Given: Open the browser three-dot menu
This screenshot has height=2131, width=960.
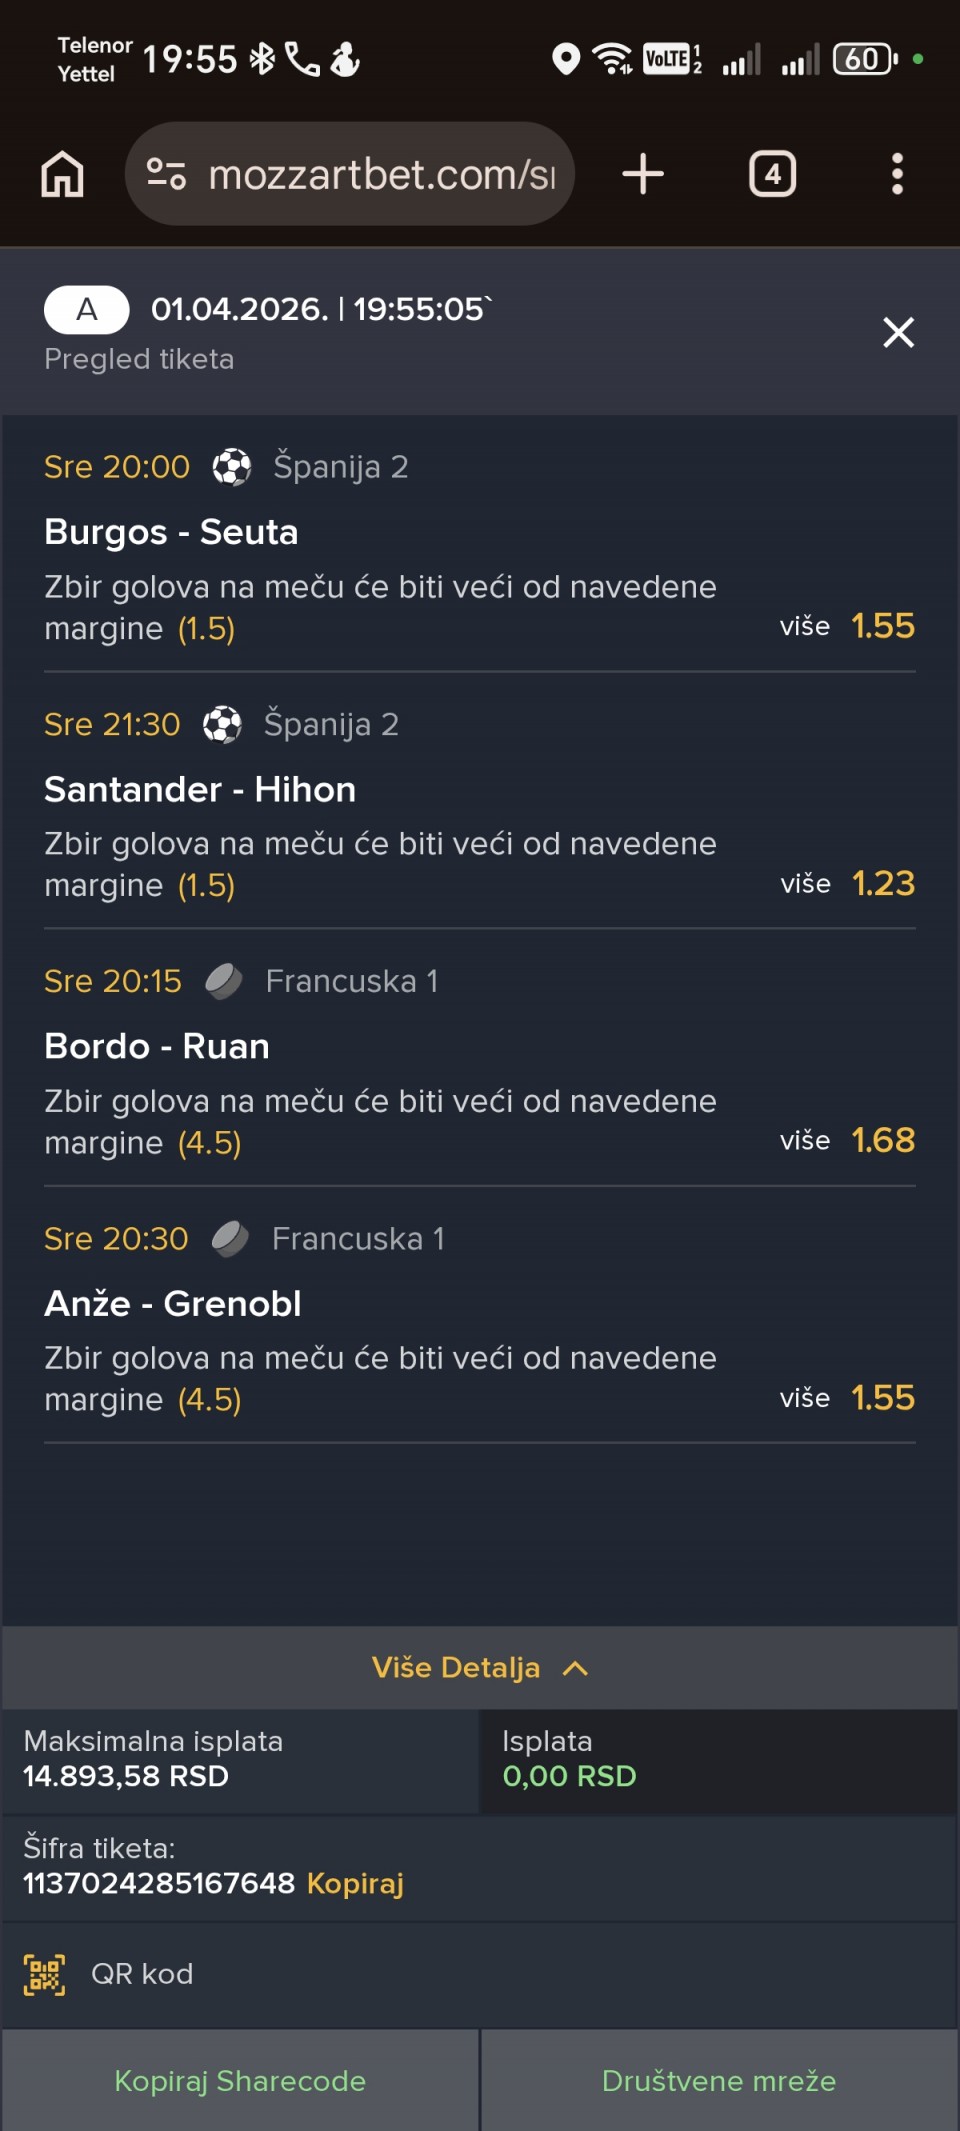Looking at the screenshot, I should click(897, 174).
